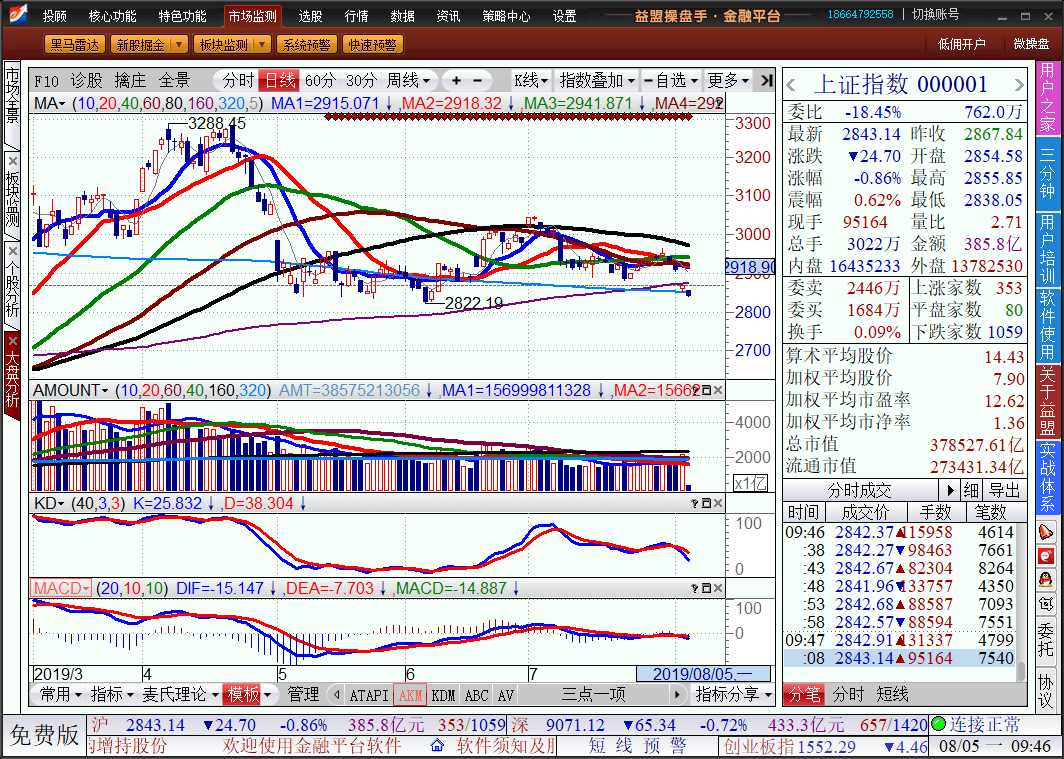Select the ABC indicator tab
Screen dimensions: 1064x759
pos(476,695)
